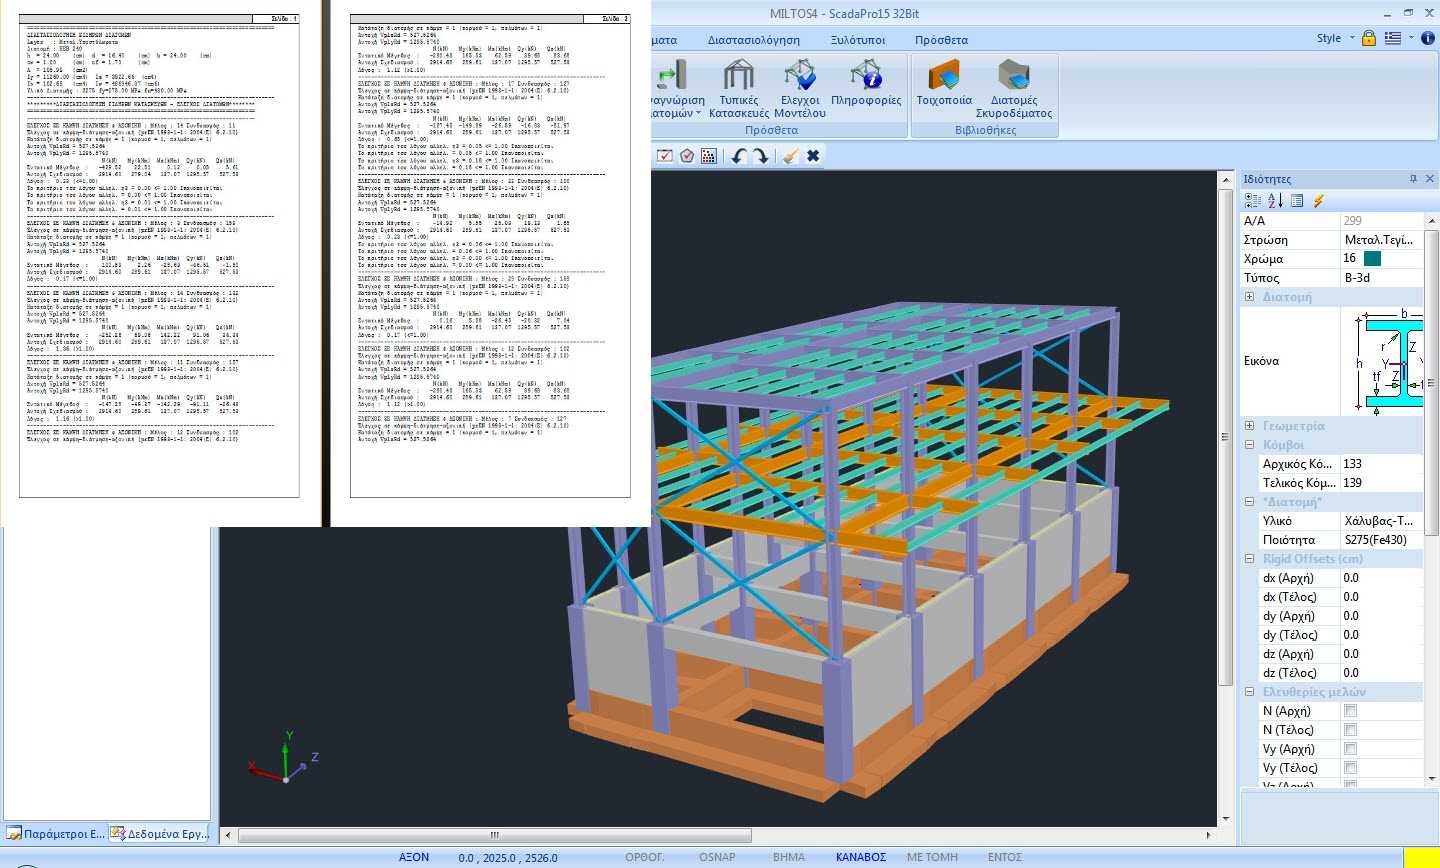Expand the Γεωμετρία property group
1440x868 pixels.
1249,426
